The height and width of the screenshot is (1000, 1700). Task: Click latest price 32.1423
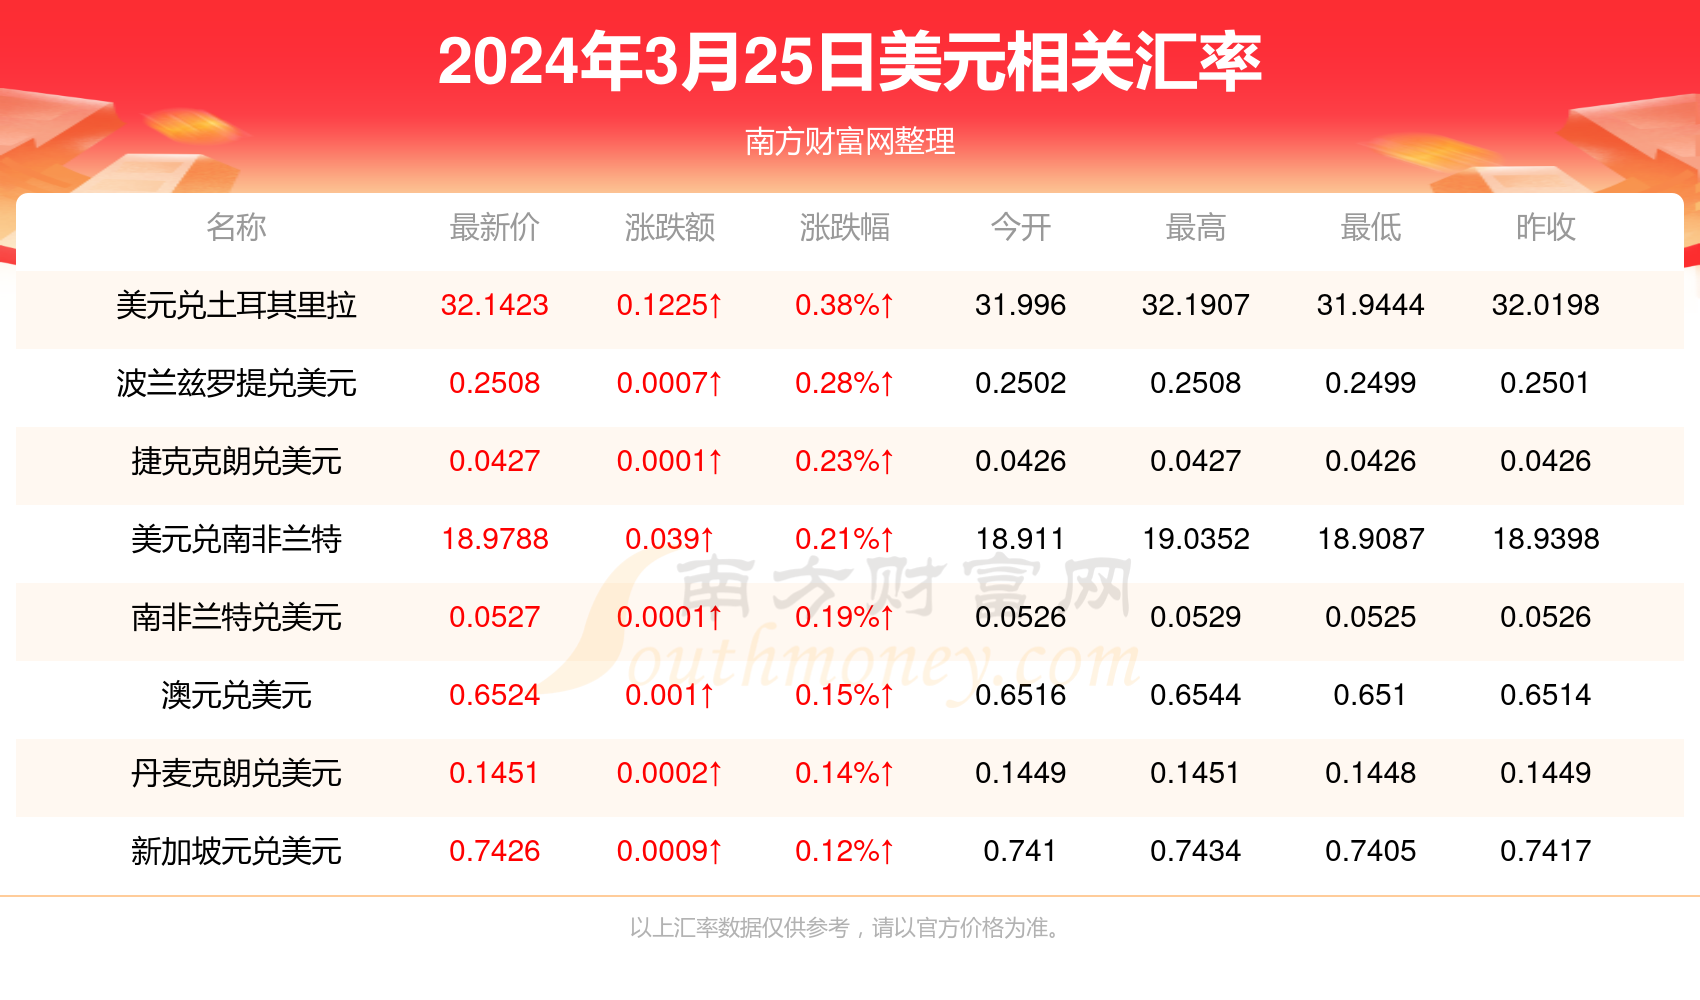494,305
